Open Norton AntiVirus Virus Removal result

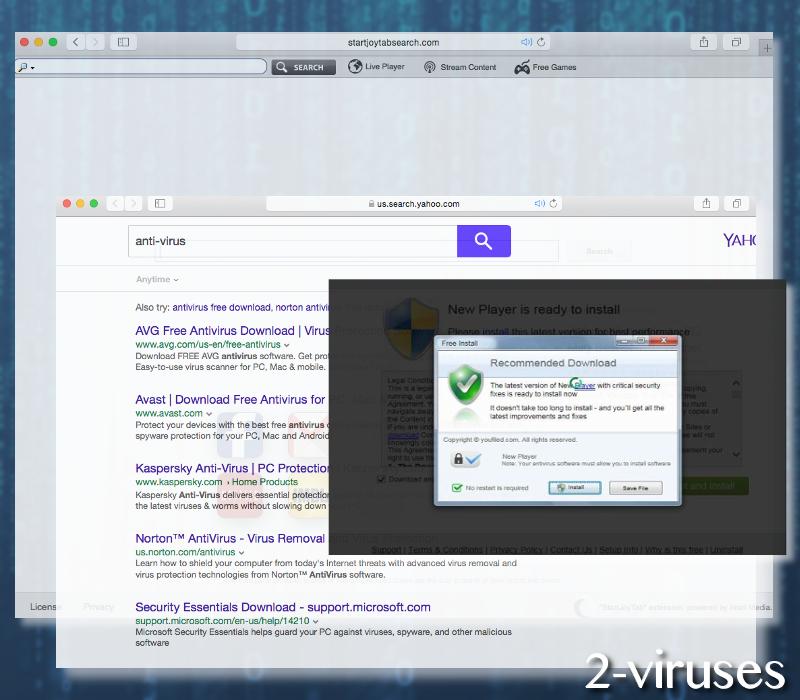(230, 538)
